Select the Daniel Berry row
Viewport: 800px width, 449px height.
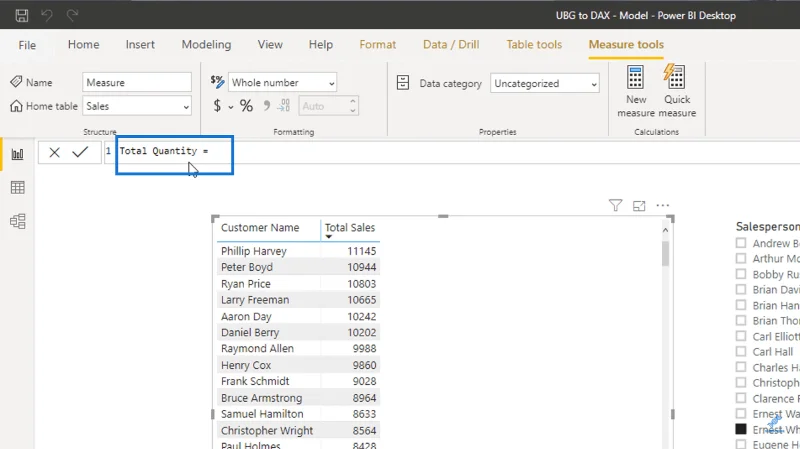pyautogui.click(x=298, y=332)
